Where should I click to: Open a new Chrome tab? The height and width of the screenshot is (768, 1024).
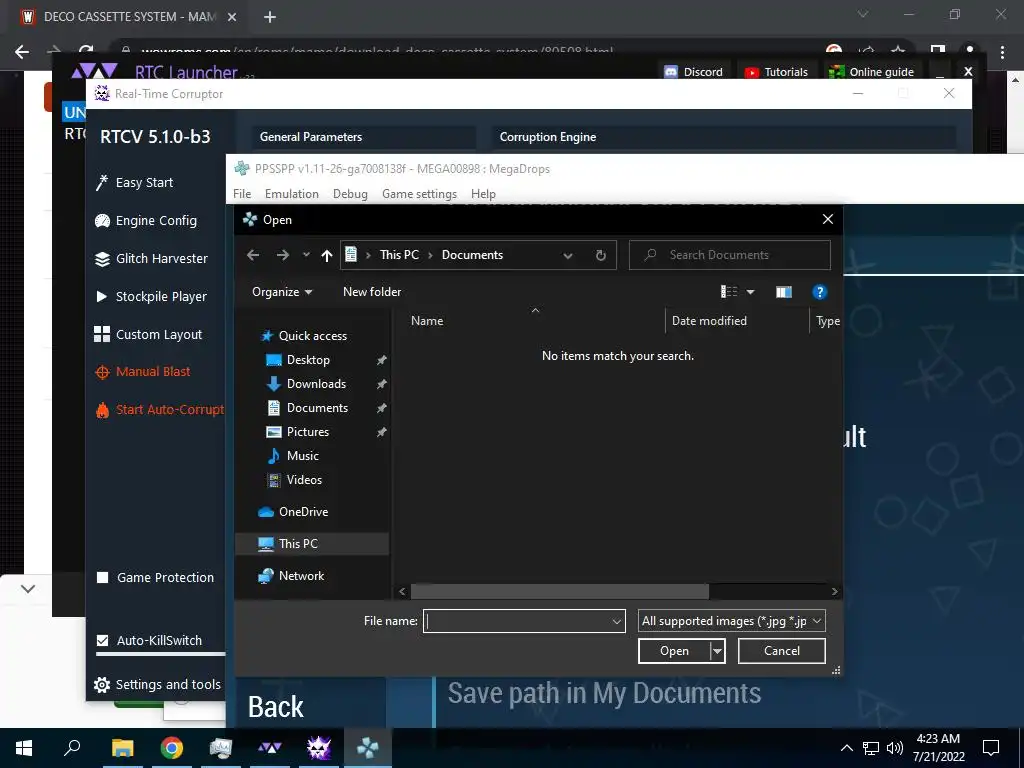click(x=270, y=17)
